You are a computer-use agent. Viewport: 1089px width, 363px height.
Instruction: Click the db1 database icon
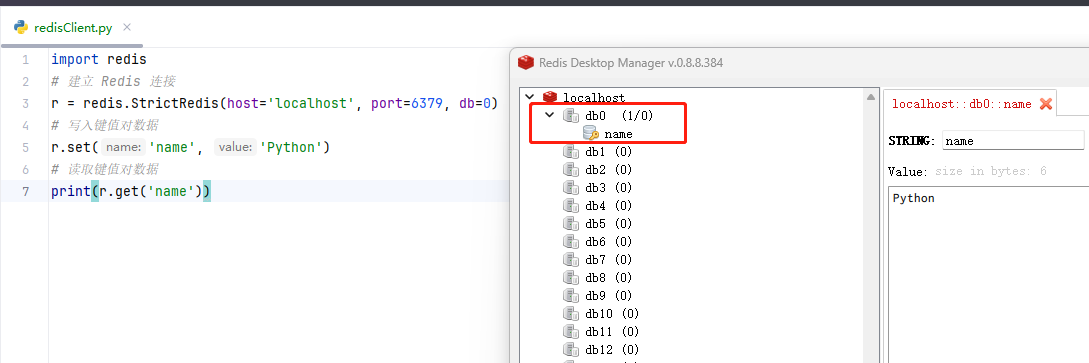571,152
